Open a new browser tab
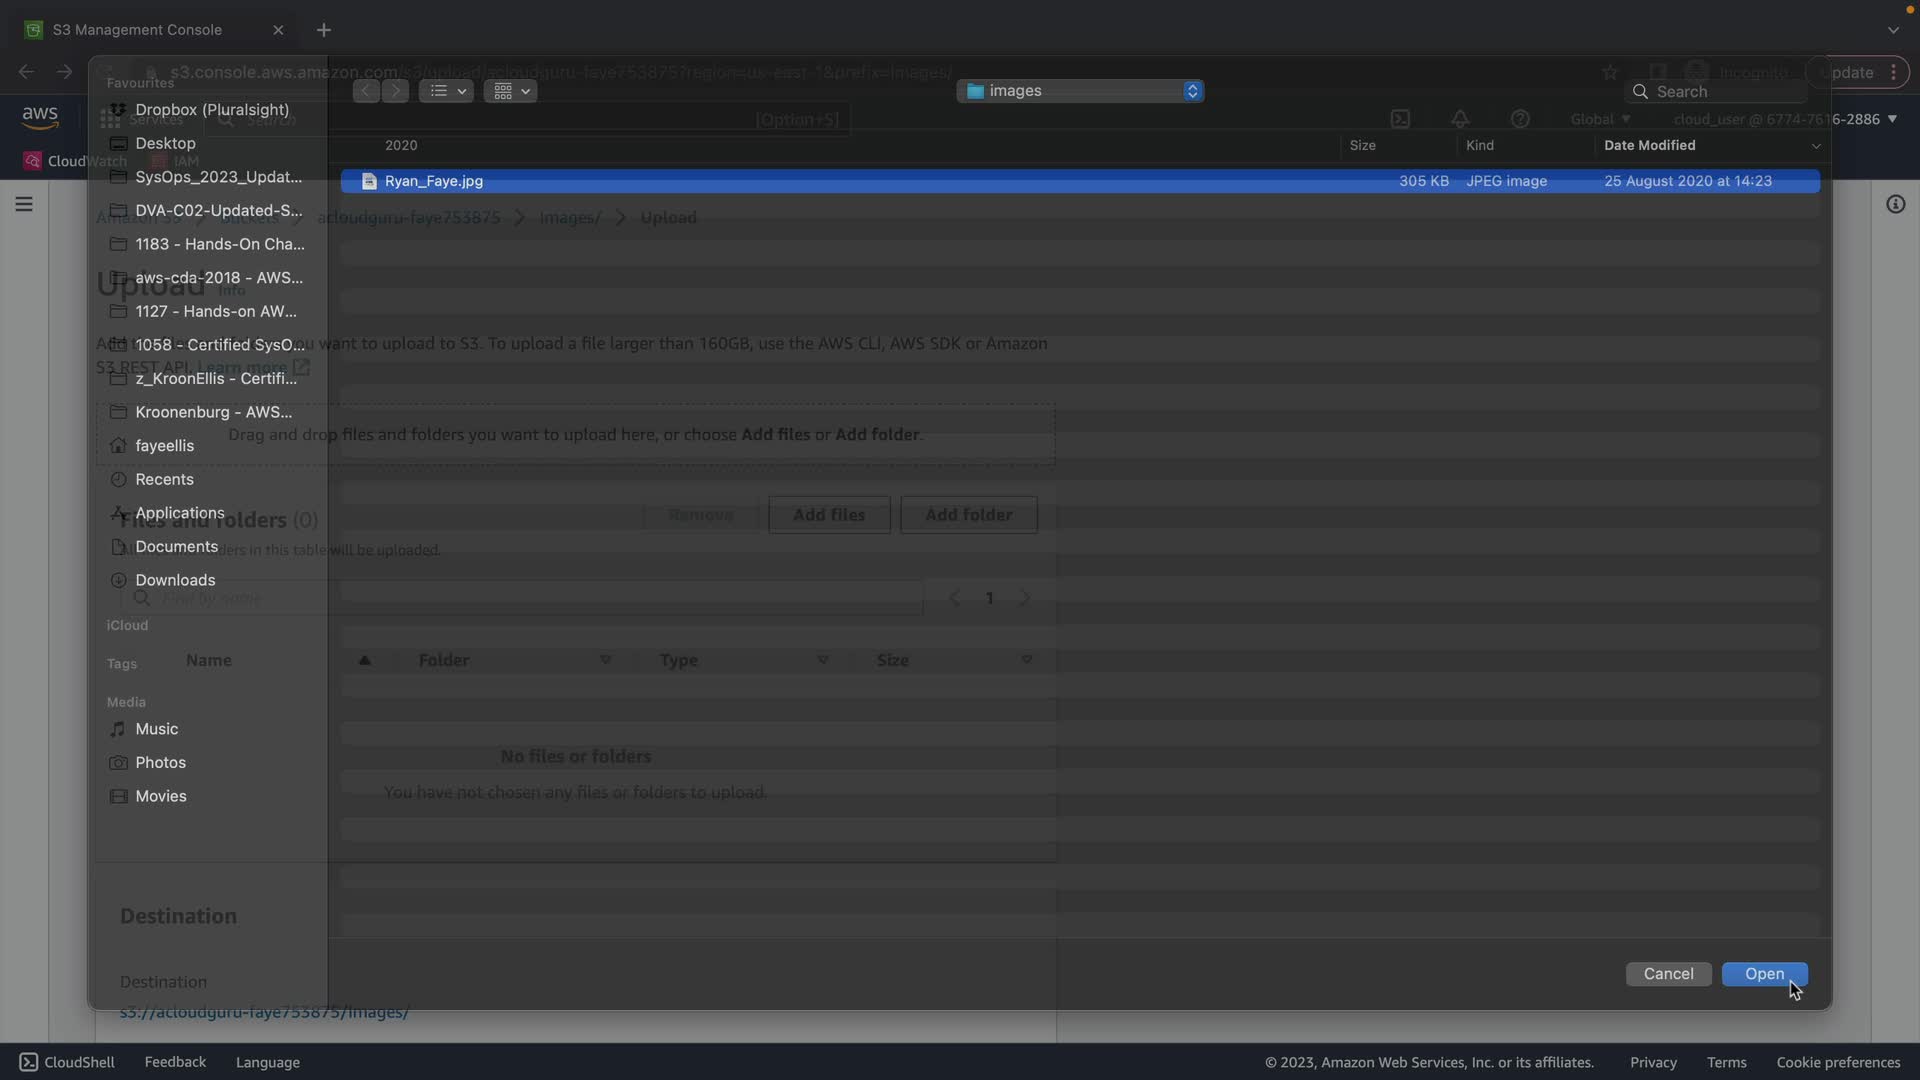1920x1080 pixels. tap(323, 30)
